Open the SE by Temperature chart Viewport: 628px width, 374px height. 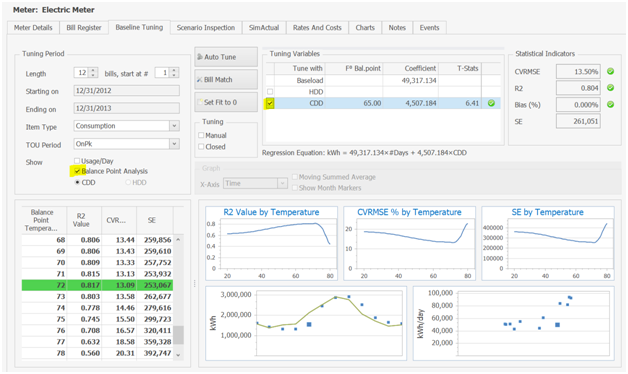[x=547, y=243]
